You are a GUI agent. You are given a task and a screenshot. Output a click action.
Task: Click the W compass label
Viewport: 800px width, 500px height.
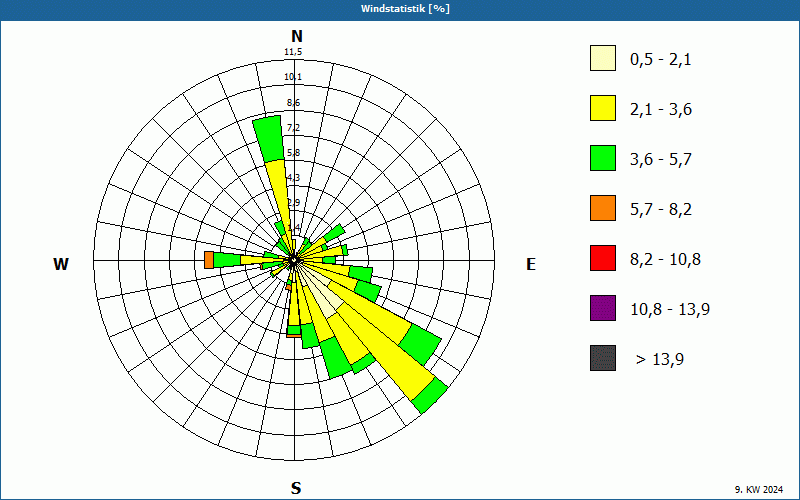click(x=61, y=264)
